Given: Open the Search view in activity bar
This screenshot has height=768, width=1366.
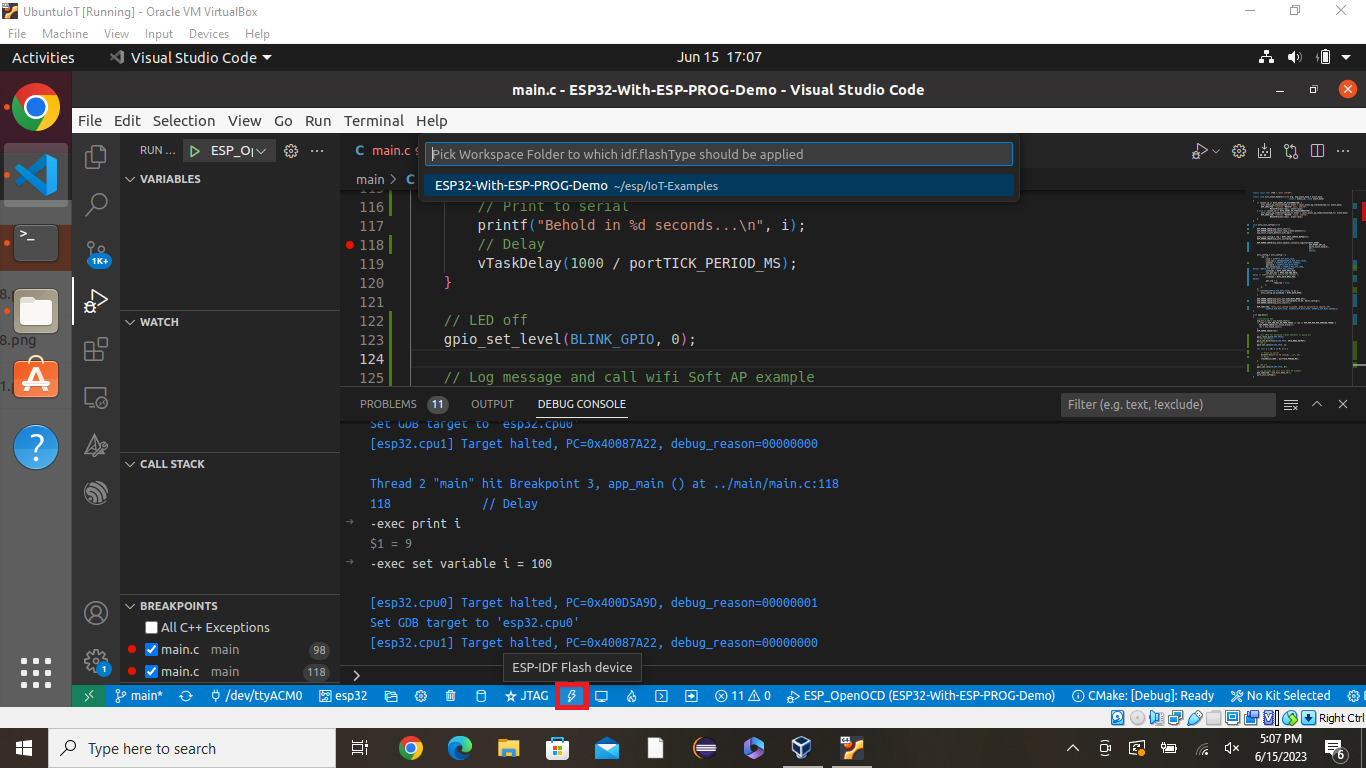Looking at the screenshot, I should [96, 205].
